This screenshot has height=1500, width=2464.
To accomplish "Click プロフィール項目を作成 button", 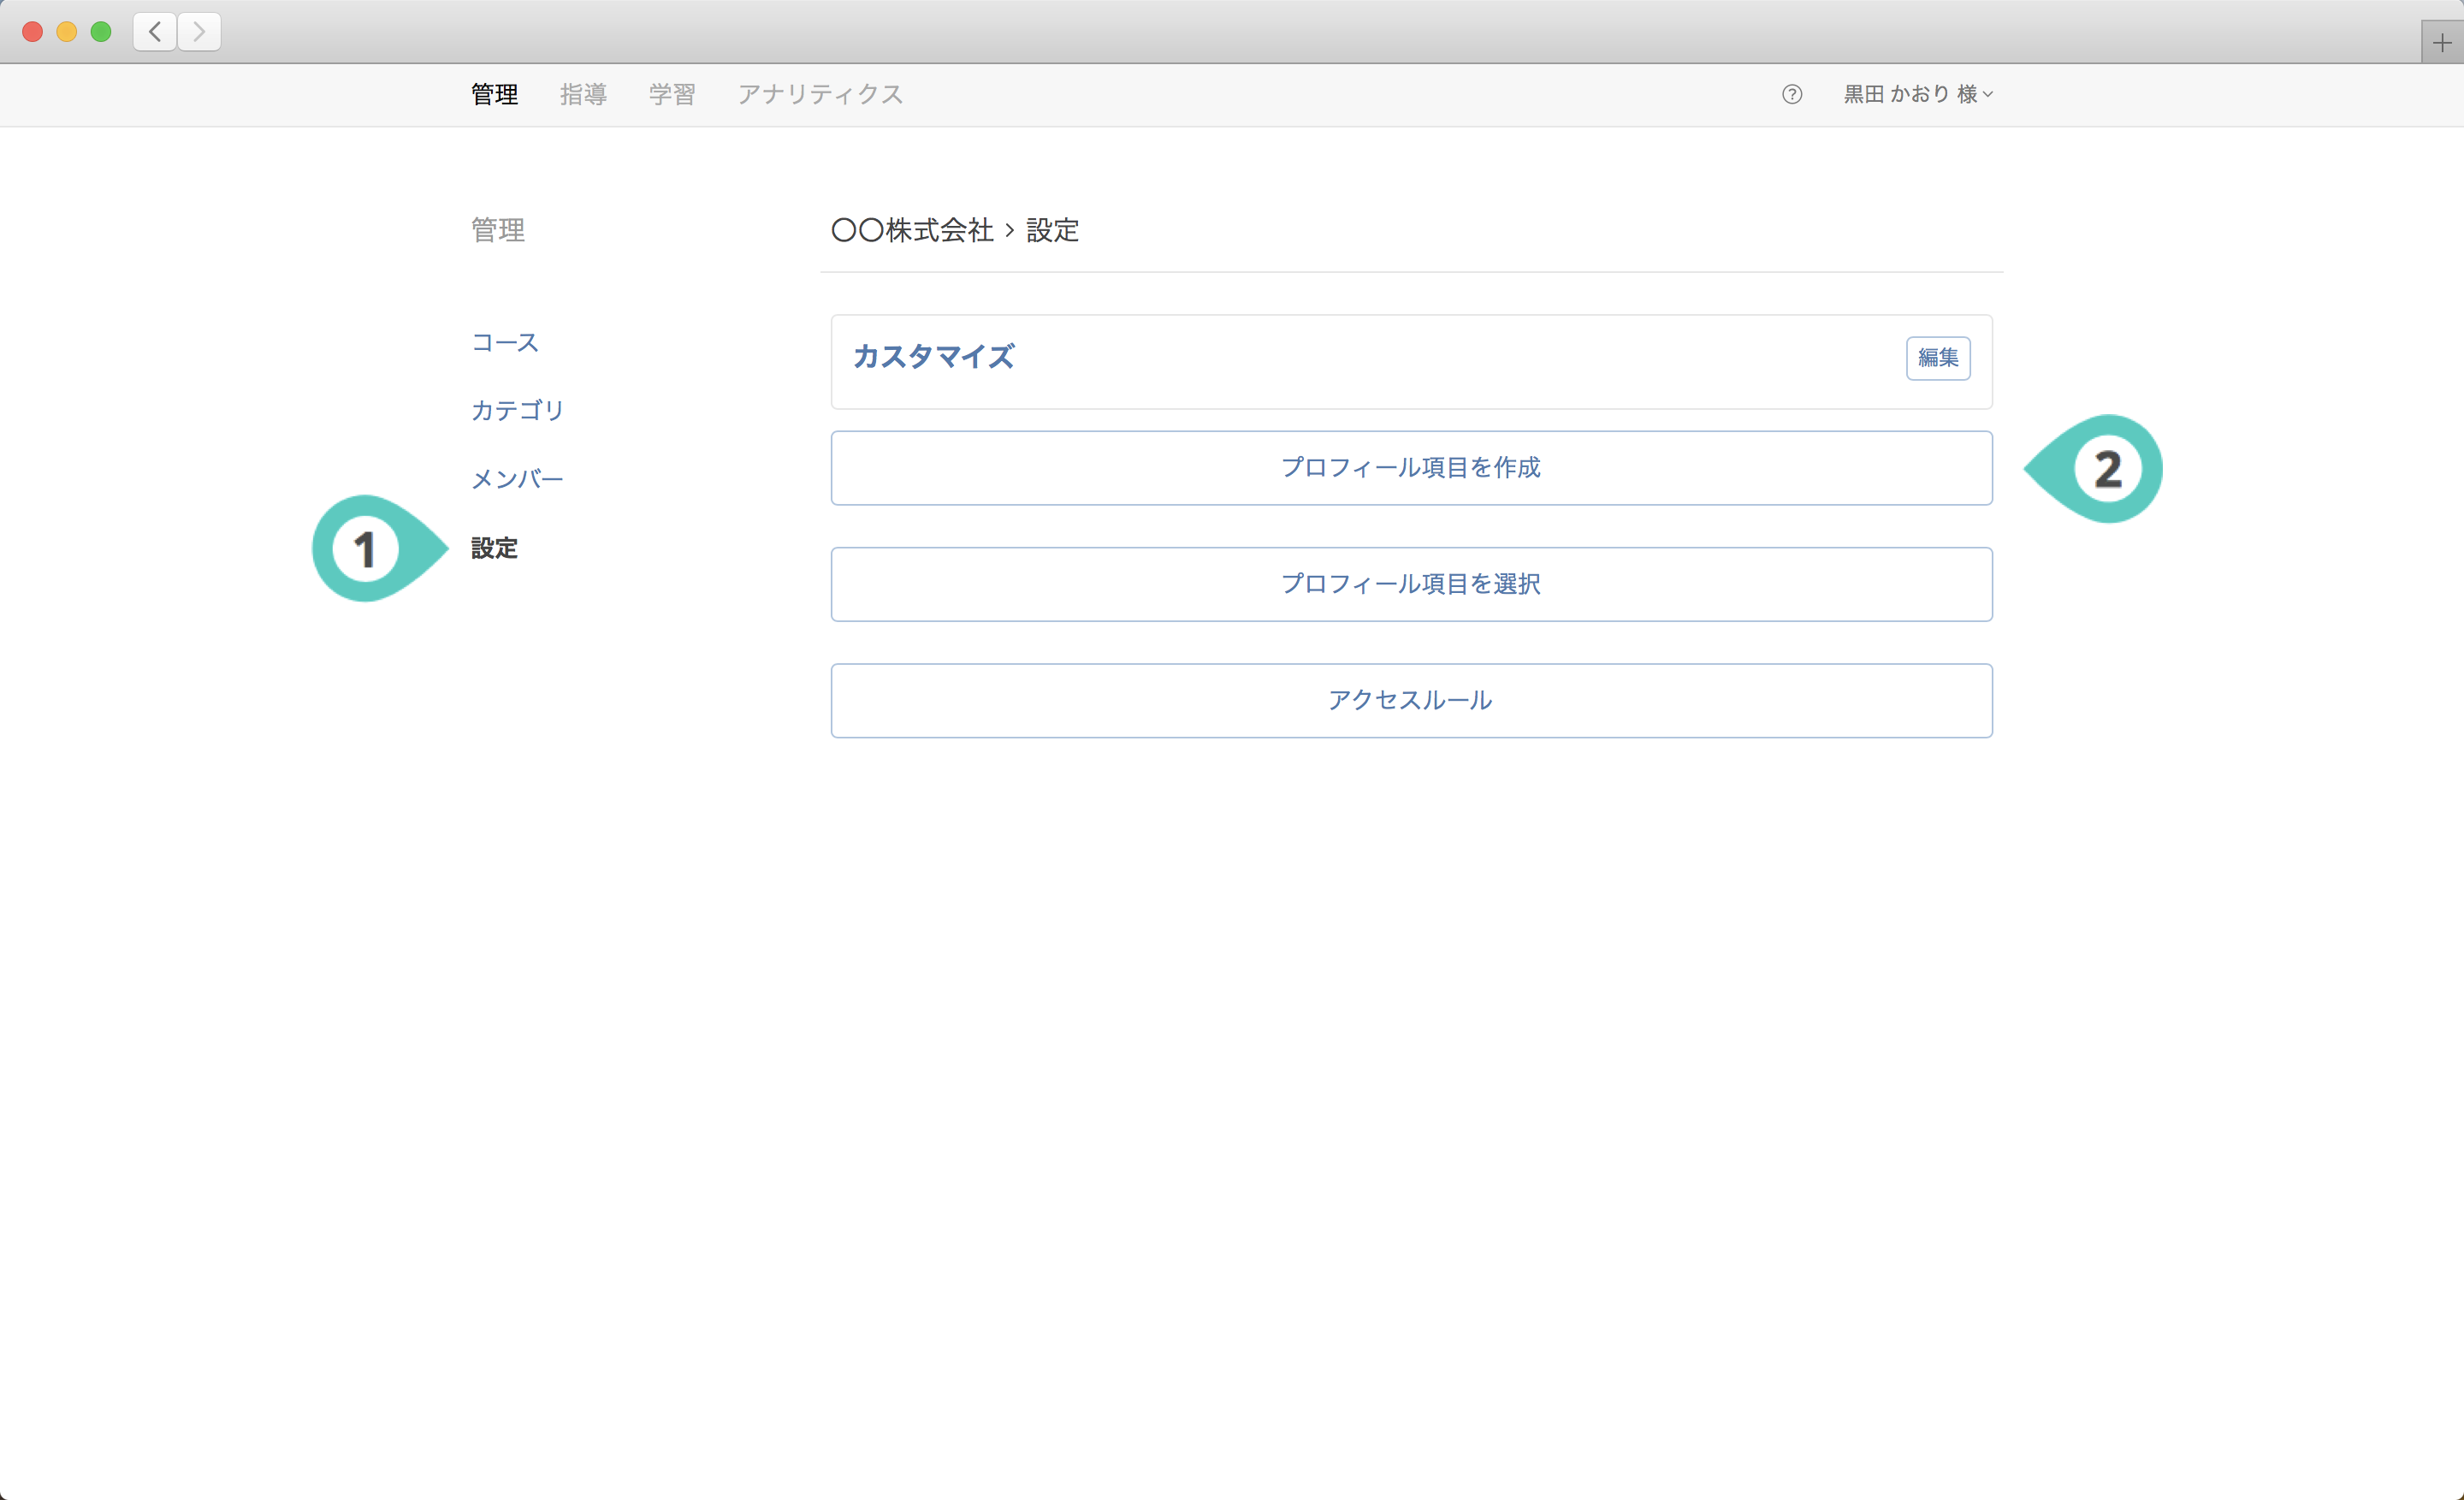I will [x=1411, y=468].
